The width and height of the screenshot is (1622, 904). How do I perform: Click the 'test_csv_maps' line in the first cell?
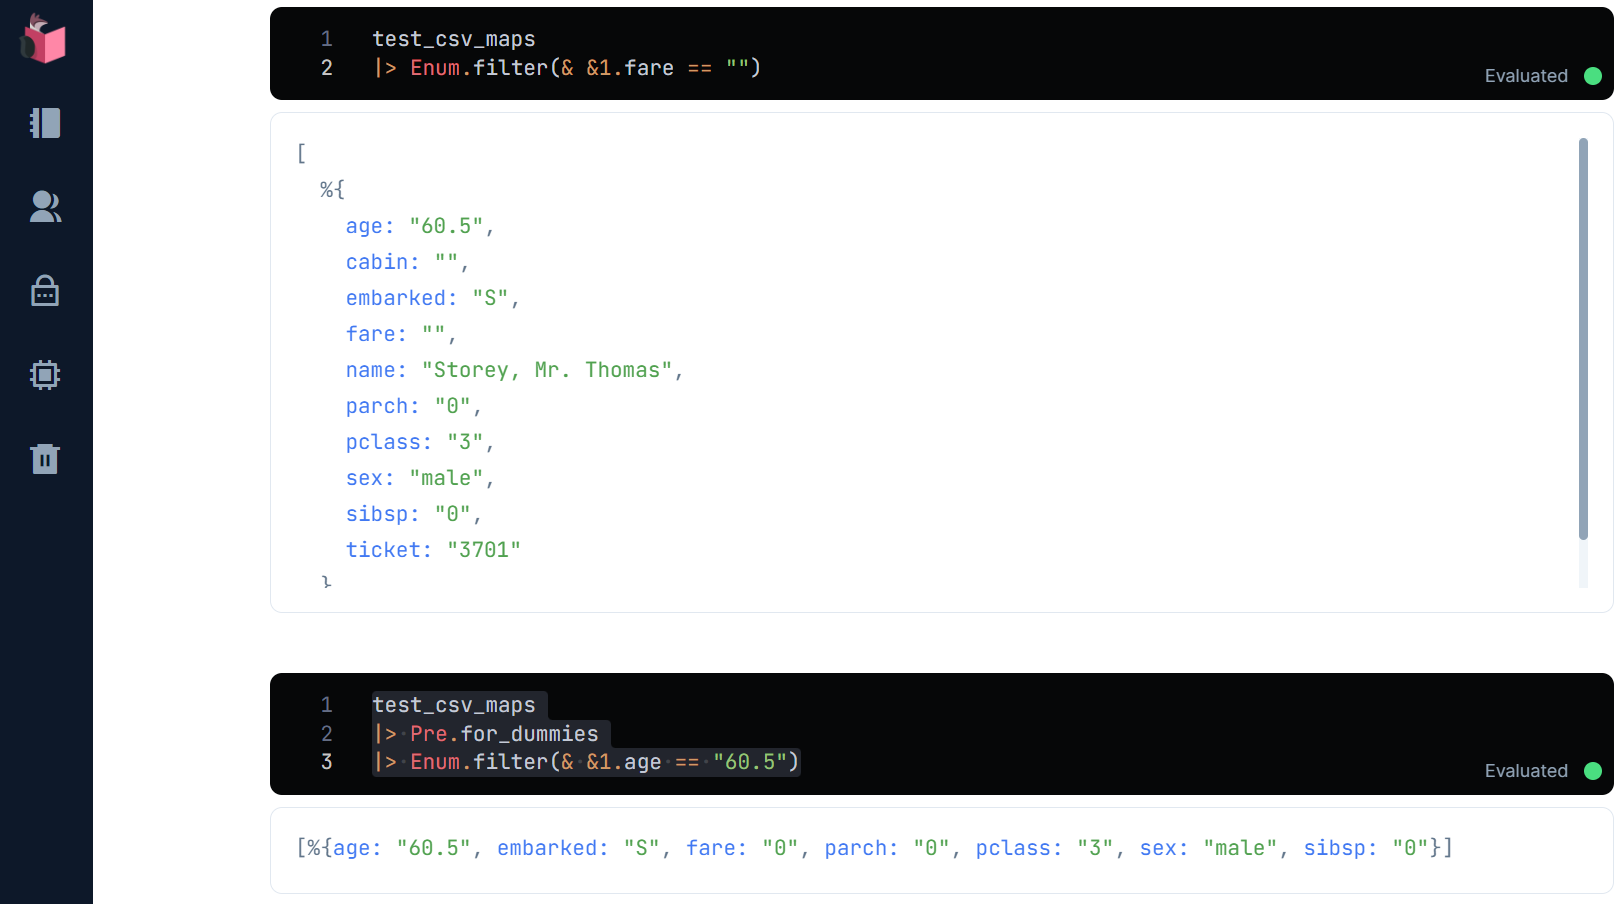pos(454,39)
